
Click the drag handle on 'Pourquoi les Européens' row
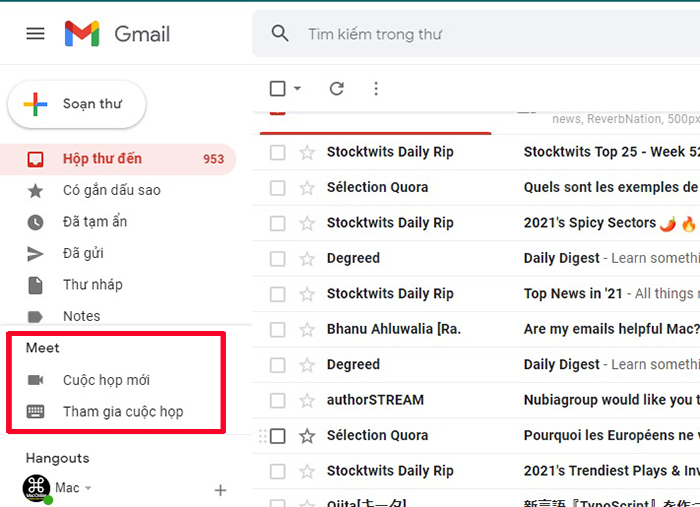coord(262,436)
